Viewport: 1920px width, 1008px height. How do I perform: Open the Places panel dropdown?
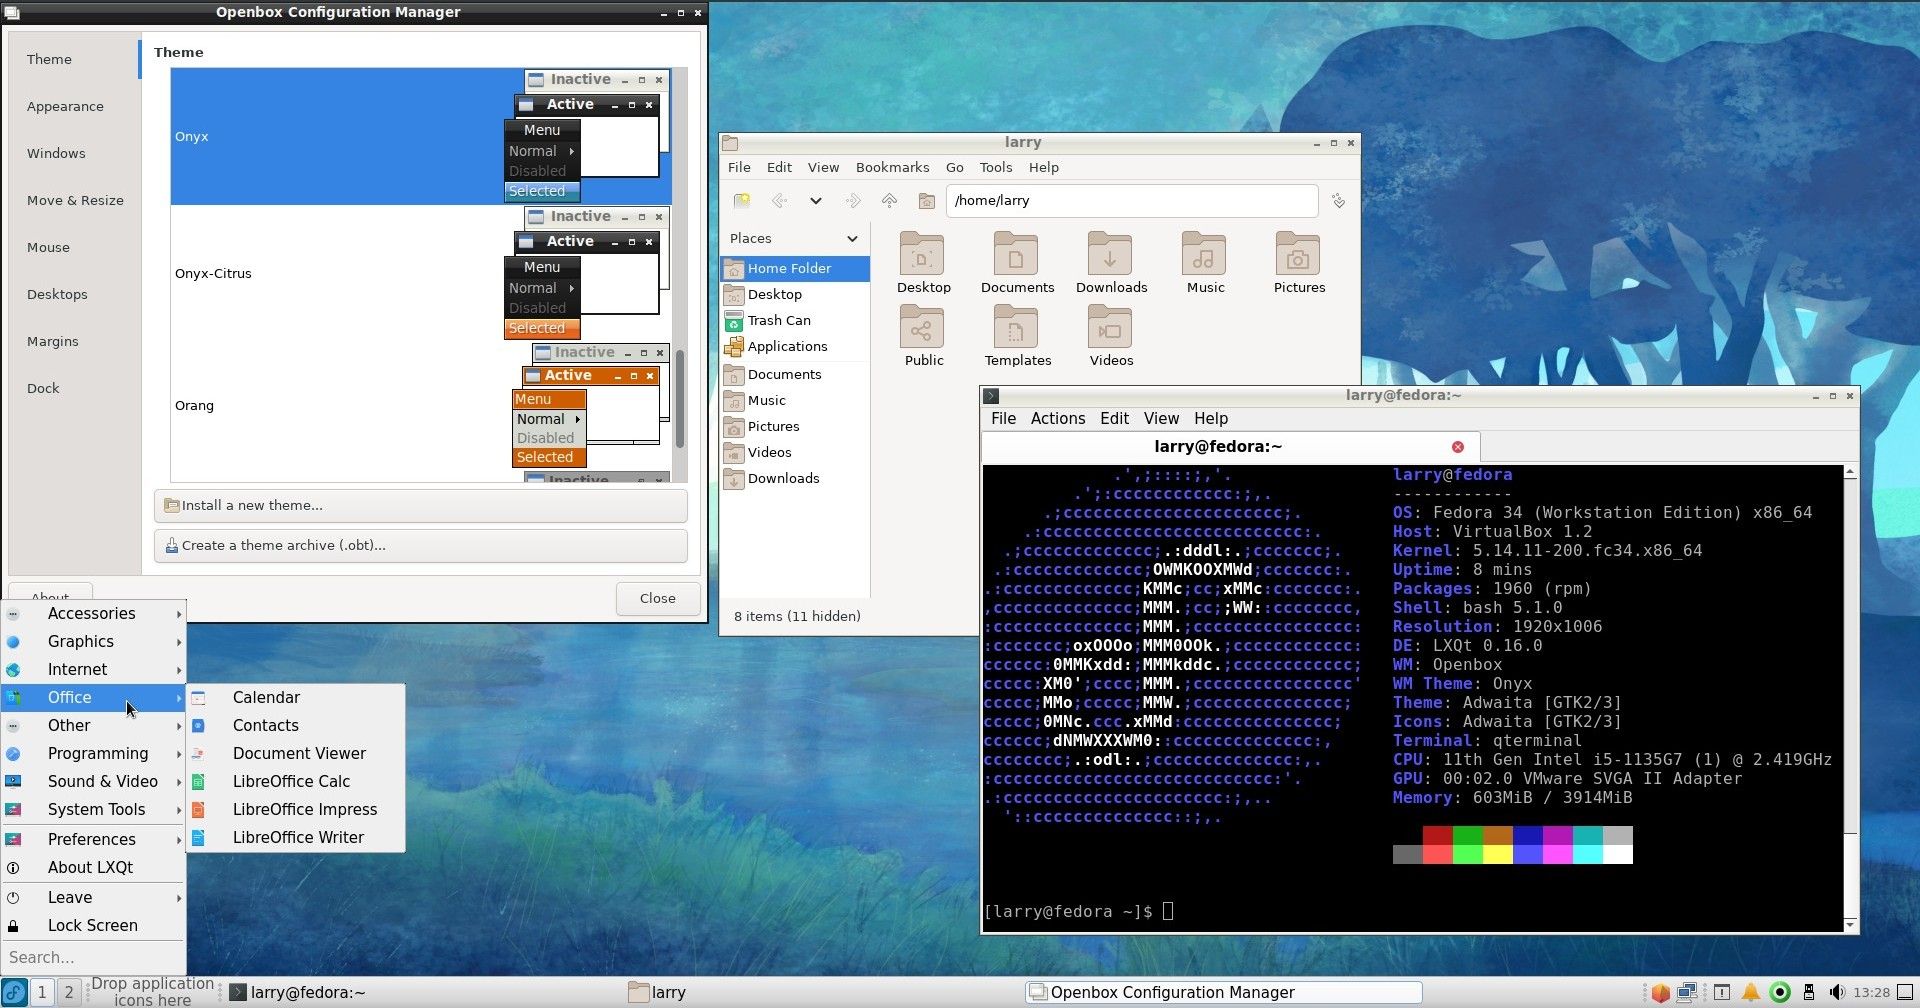click(x=852, y=238)
